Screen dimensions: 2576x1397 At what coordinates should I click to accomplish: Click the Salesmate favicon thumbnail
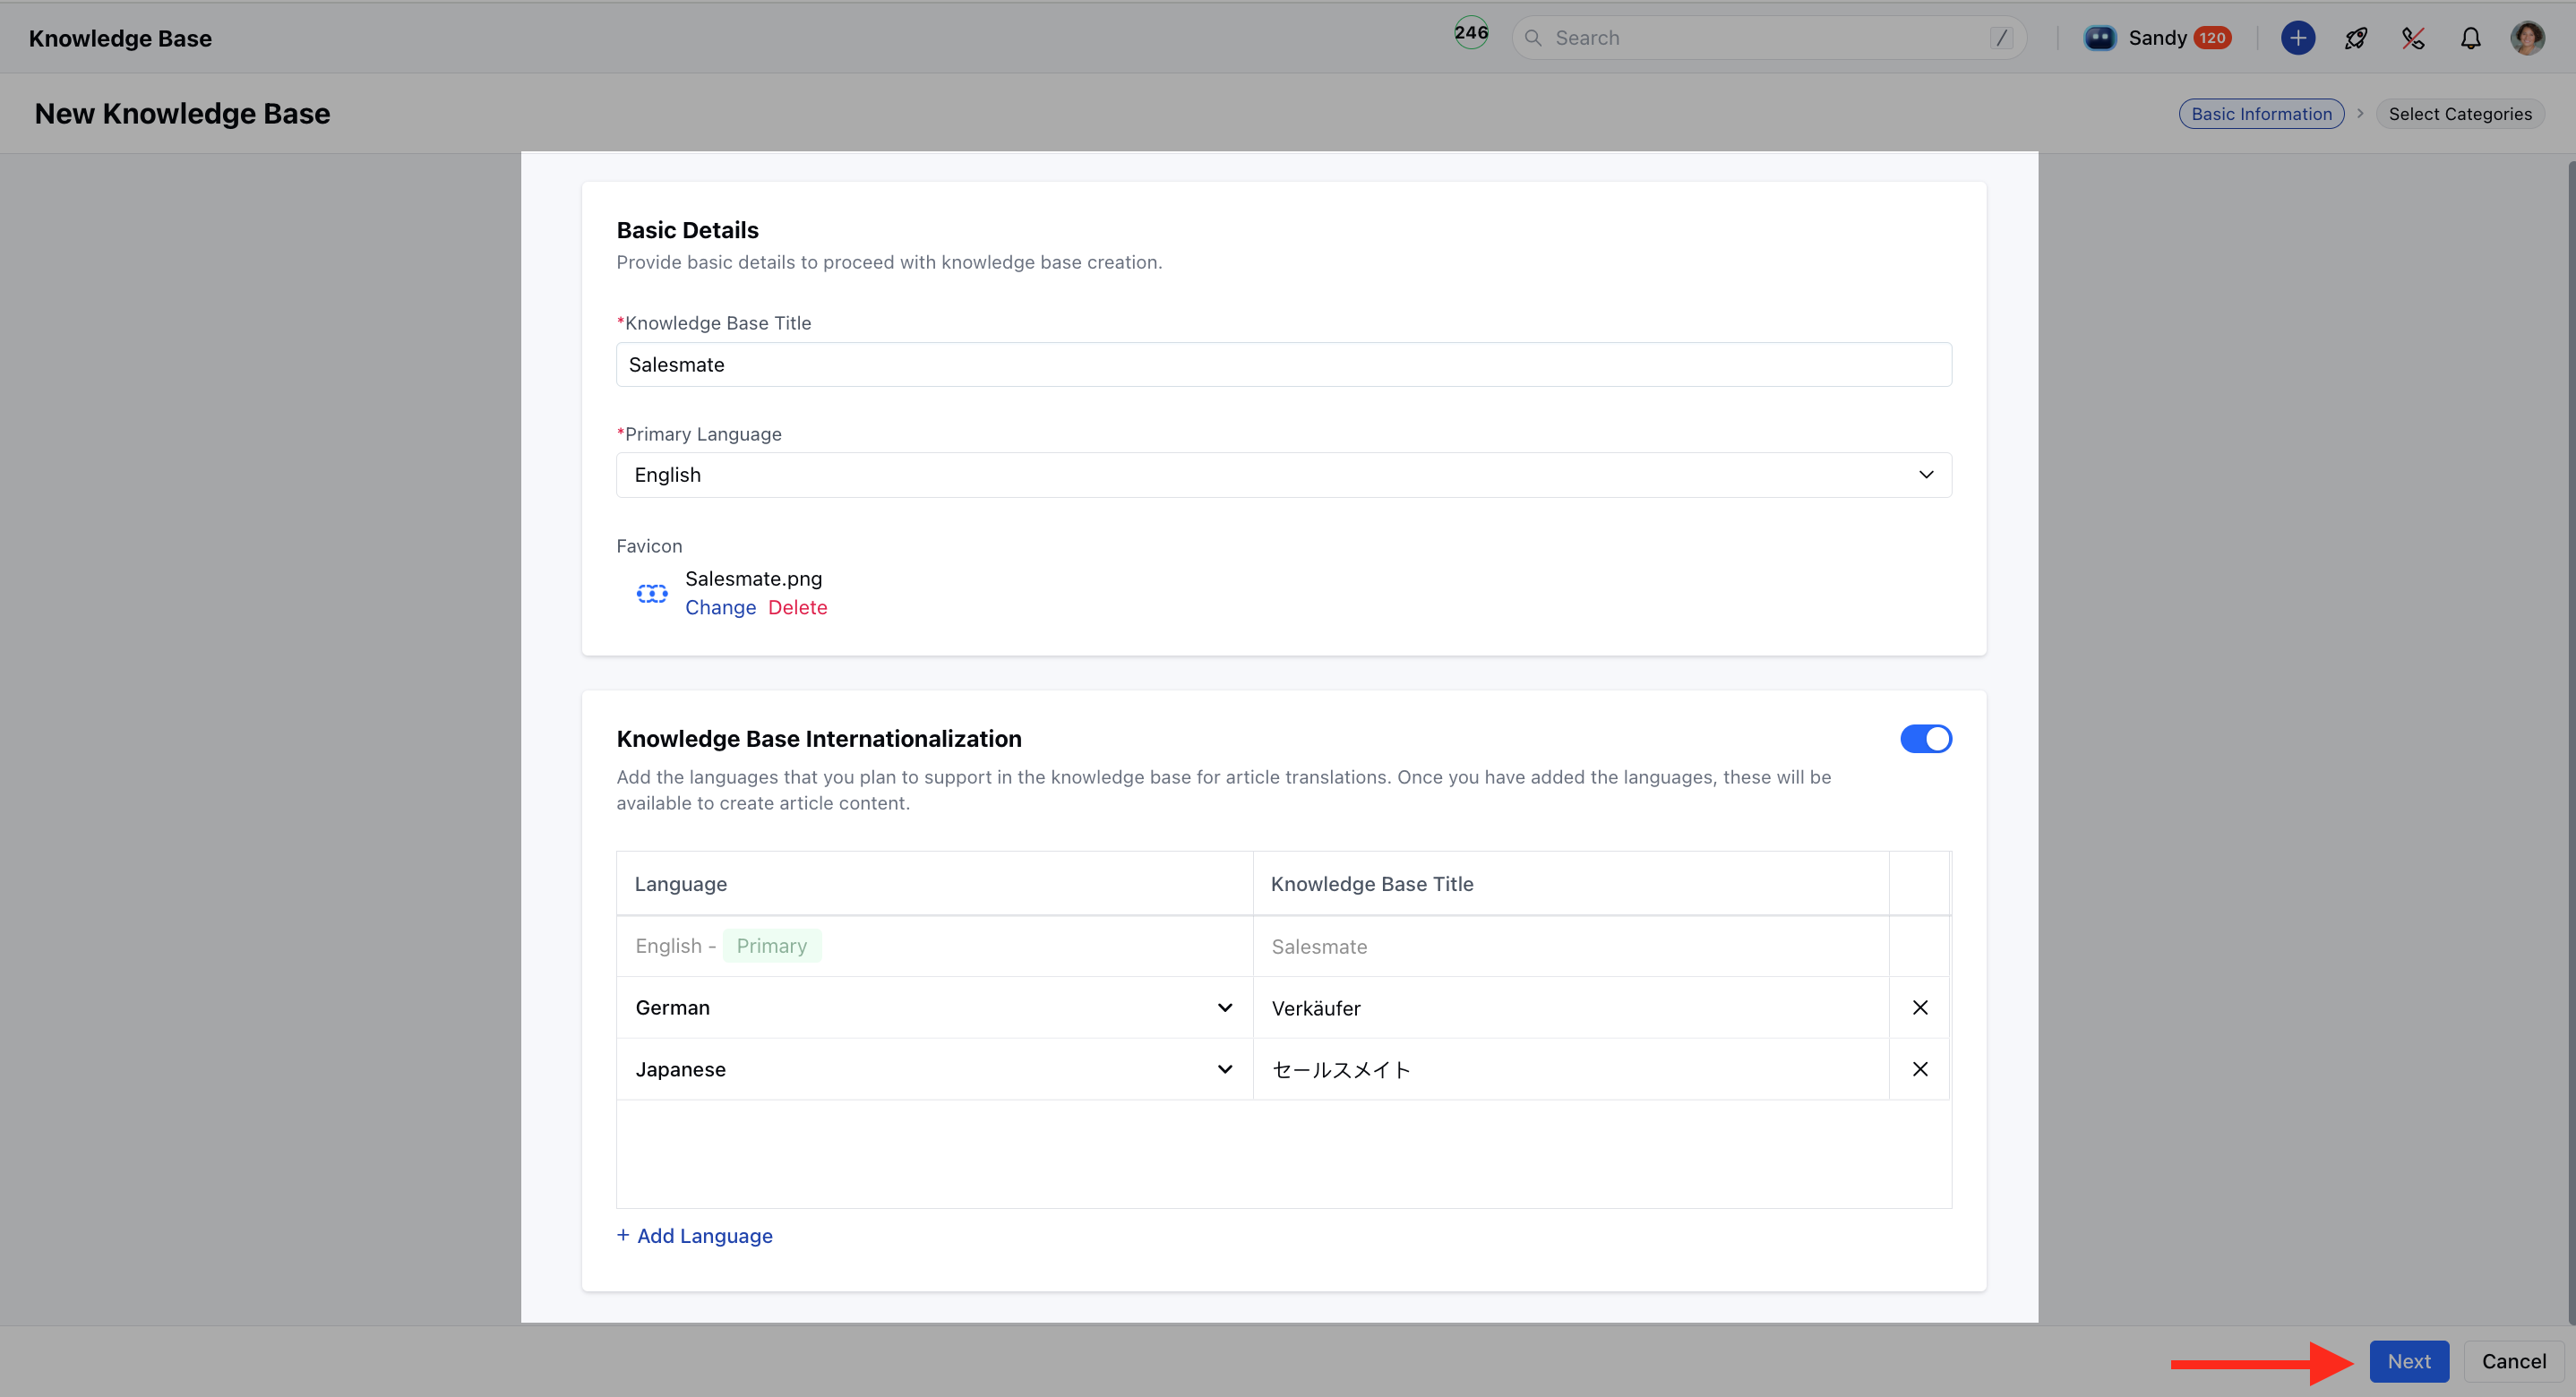click(x=652, y=593)
